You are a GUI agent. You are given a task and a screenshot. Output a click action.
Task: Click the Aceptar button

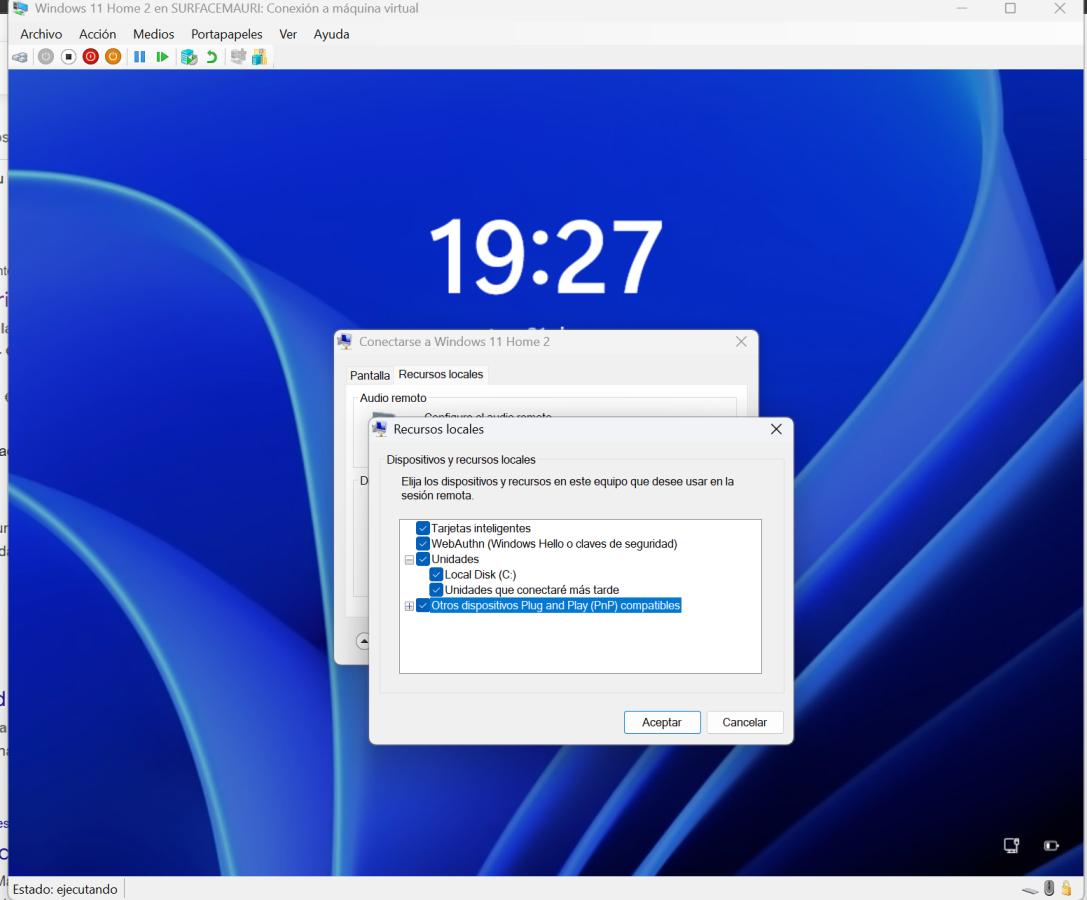tap(661, 722)
